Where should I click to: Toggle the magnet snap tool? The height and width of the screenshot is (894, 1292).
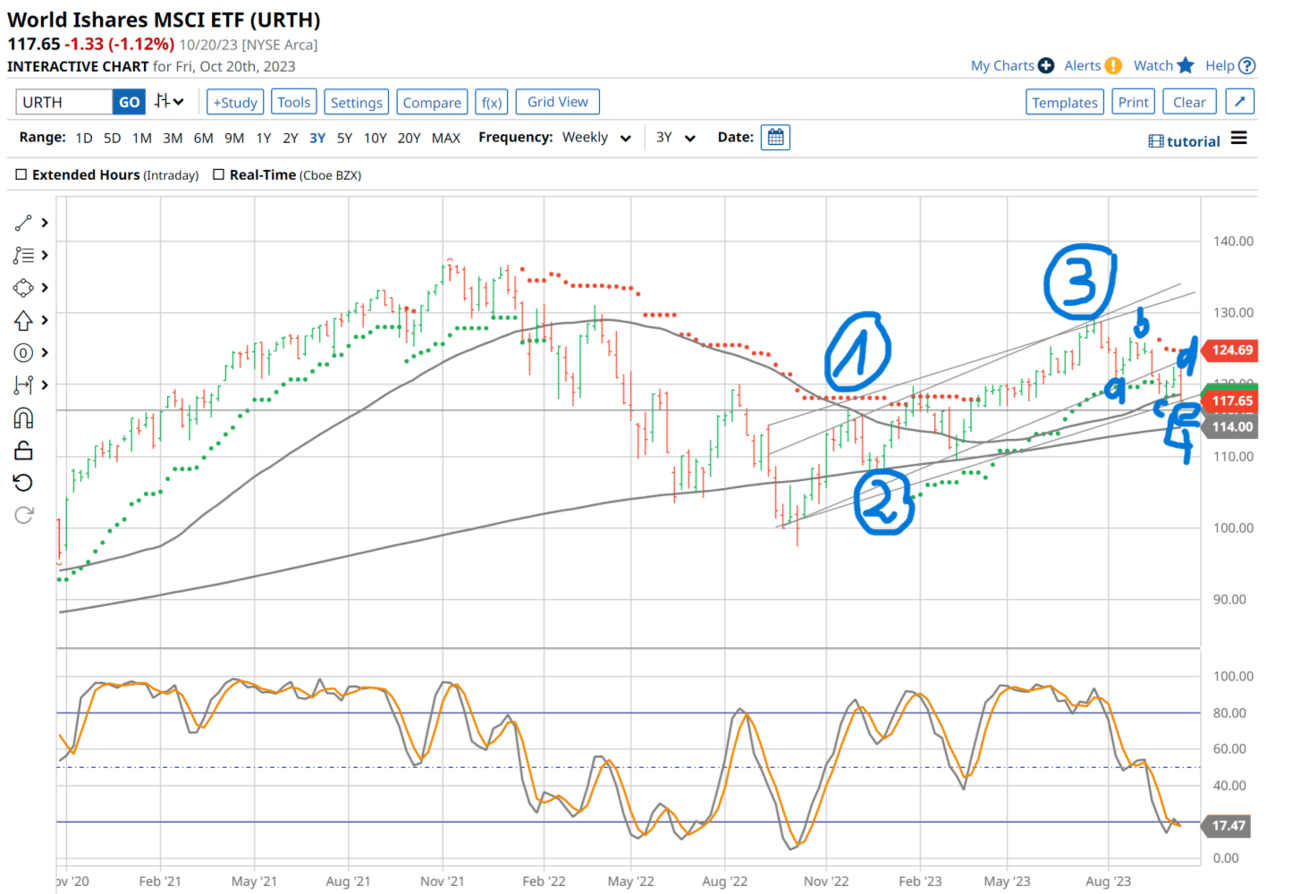[24, 418]
